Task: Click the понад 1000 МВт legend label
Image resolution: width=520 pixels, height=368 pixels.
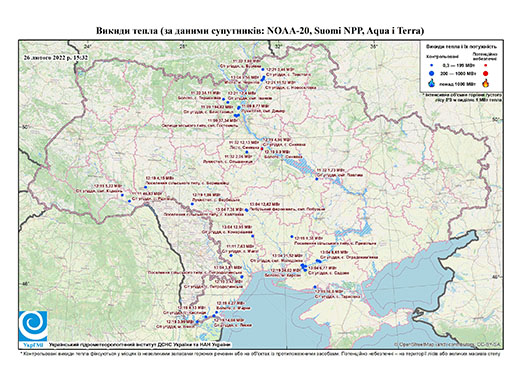Action: [457, 83]
